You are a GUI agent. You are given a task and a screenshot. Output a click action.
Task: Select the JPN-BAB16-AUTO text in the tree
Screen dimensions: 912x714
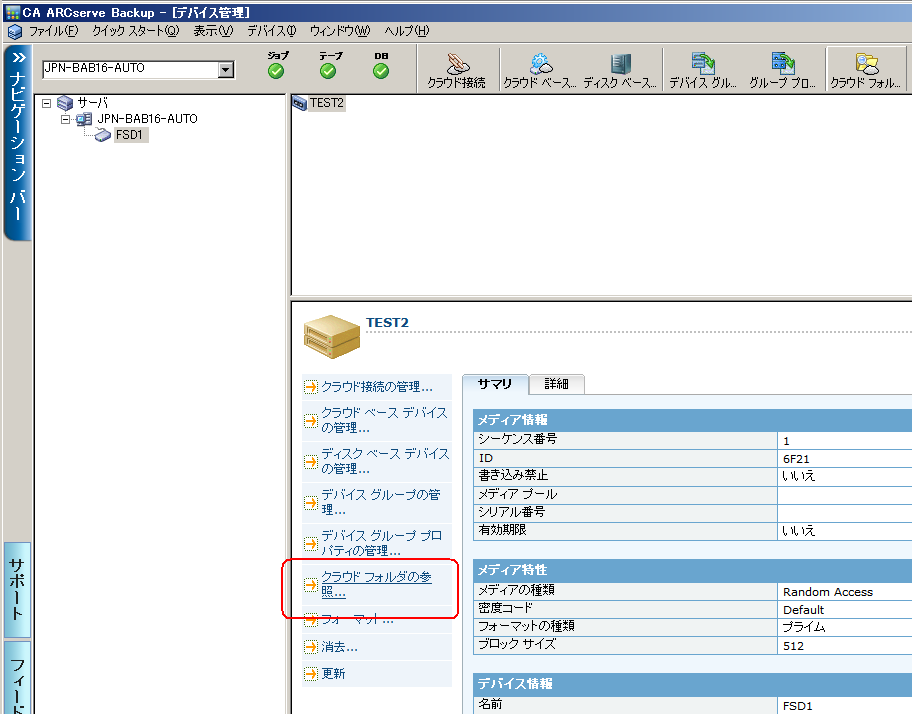(x=147, y=119)
